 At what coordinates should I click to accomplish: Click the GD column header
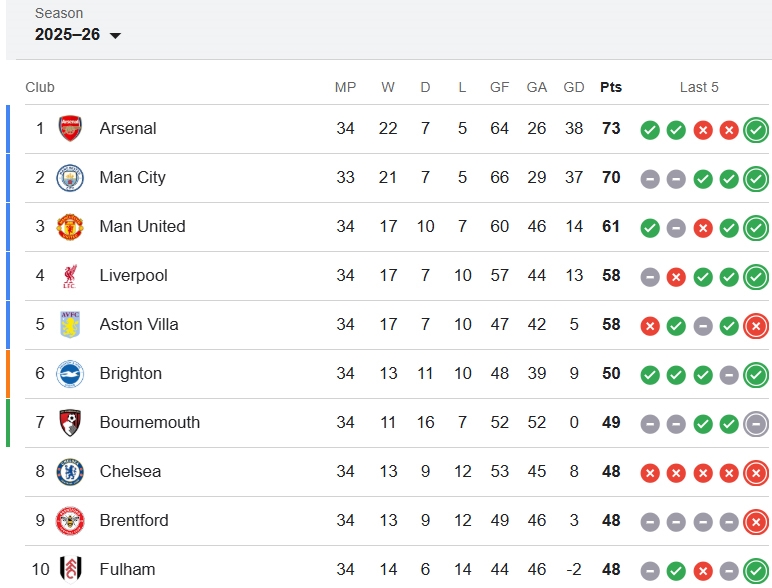tap(574, 87)
